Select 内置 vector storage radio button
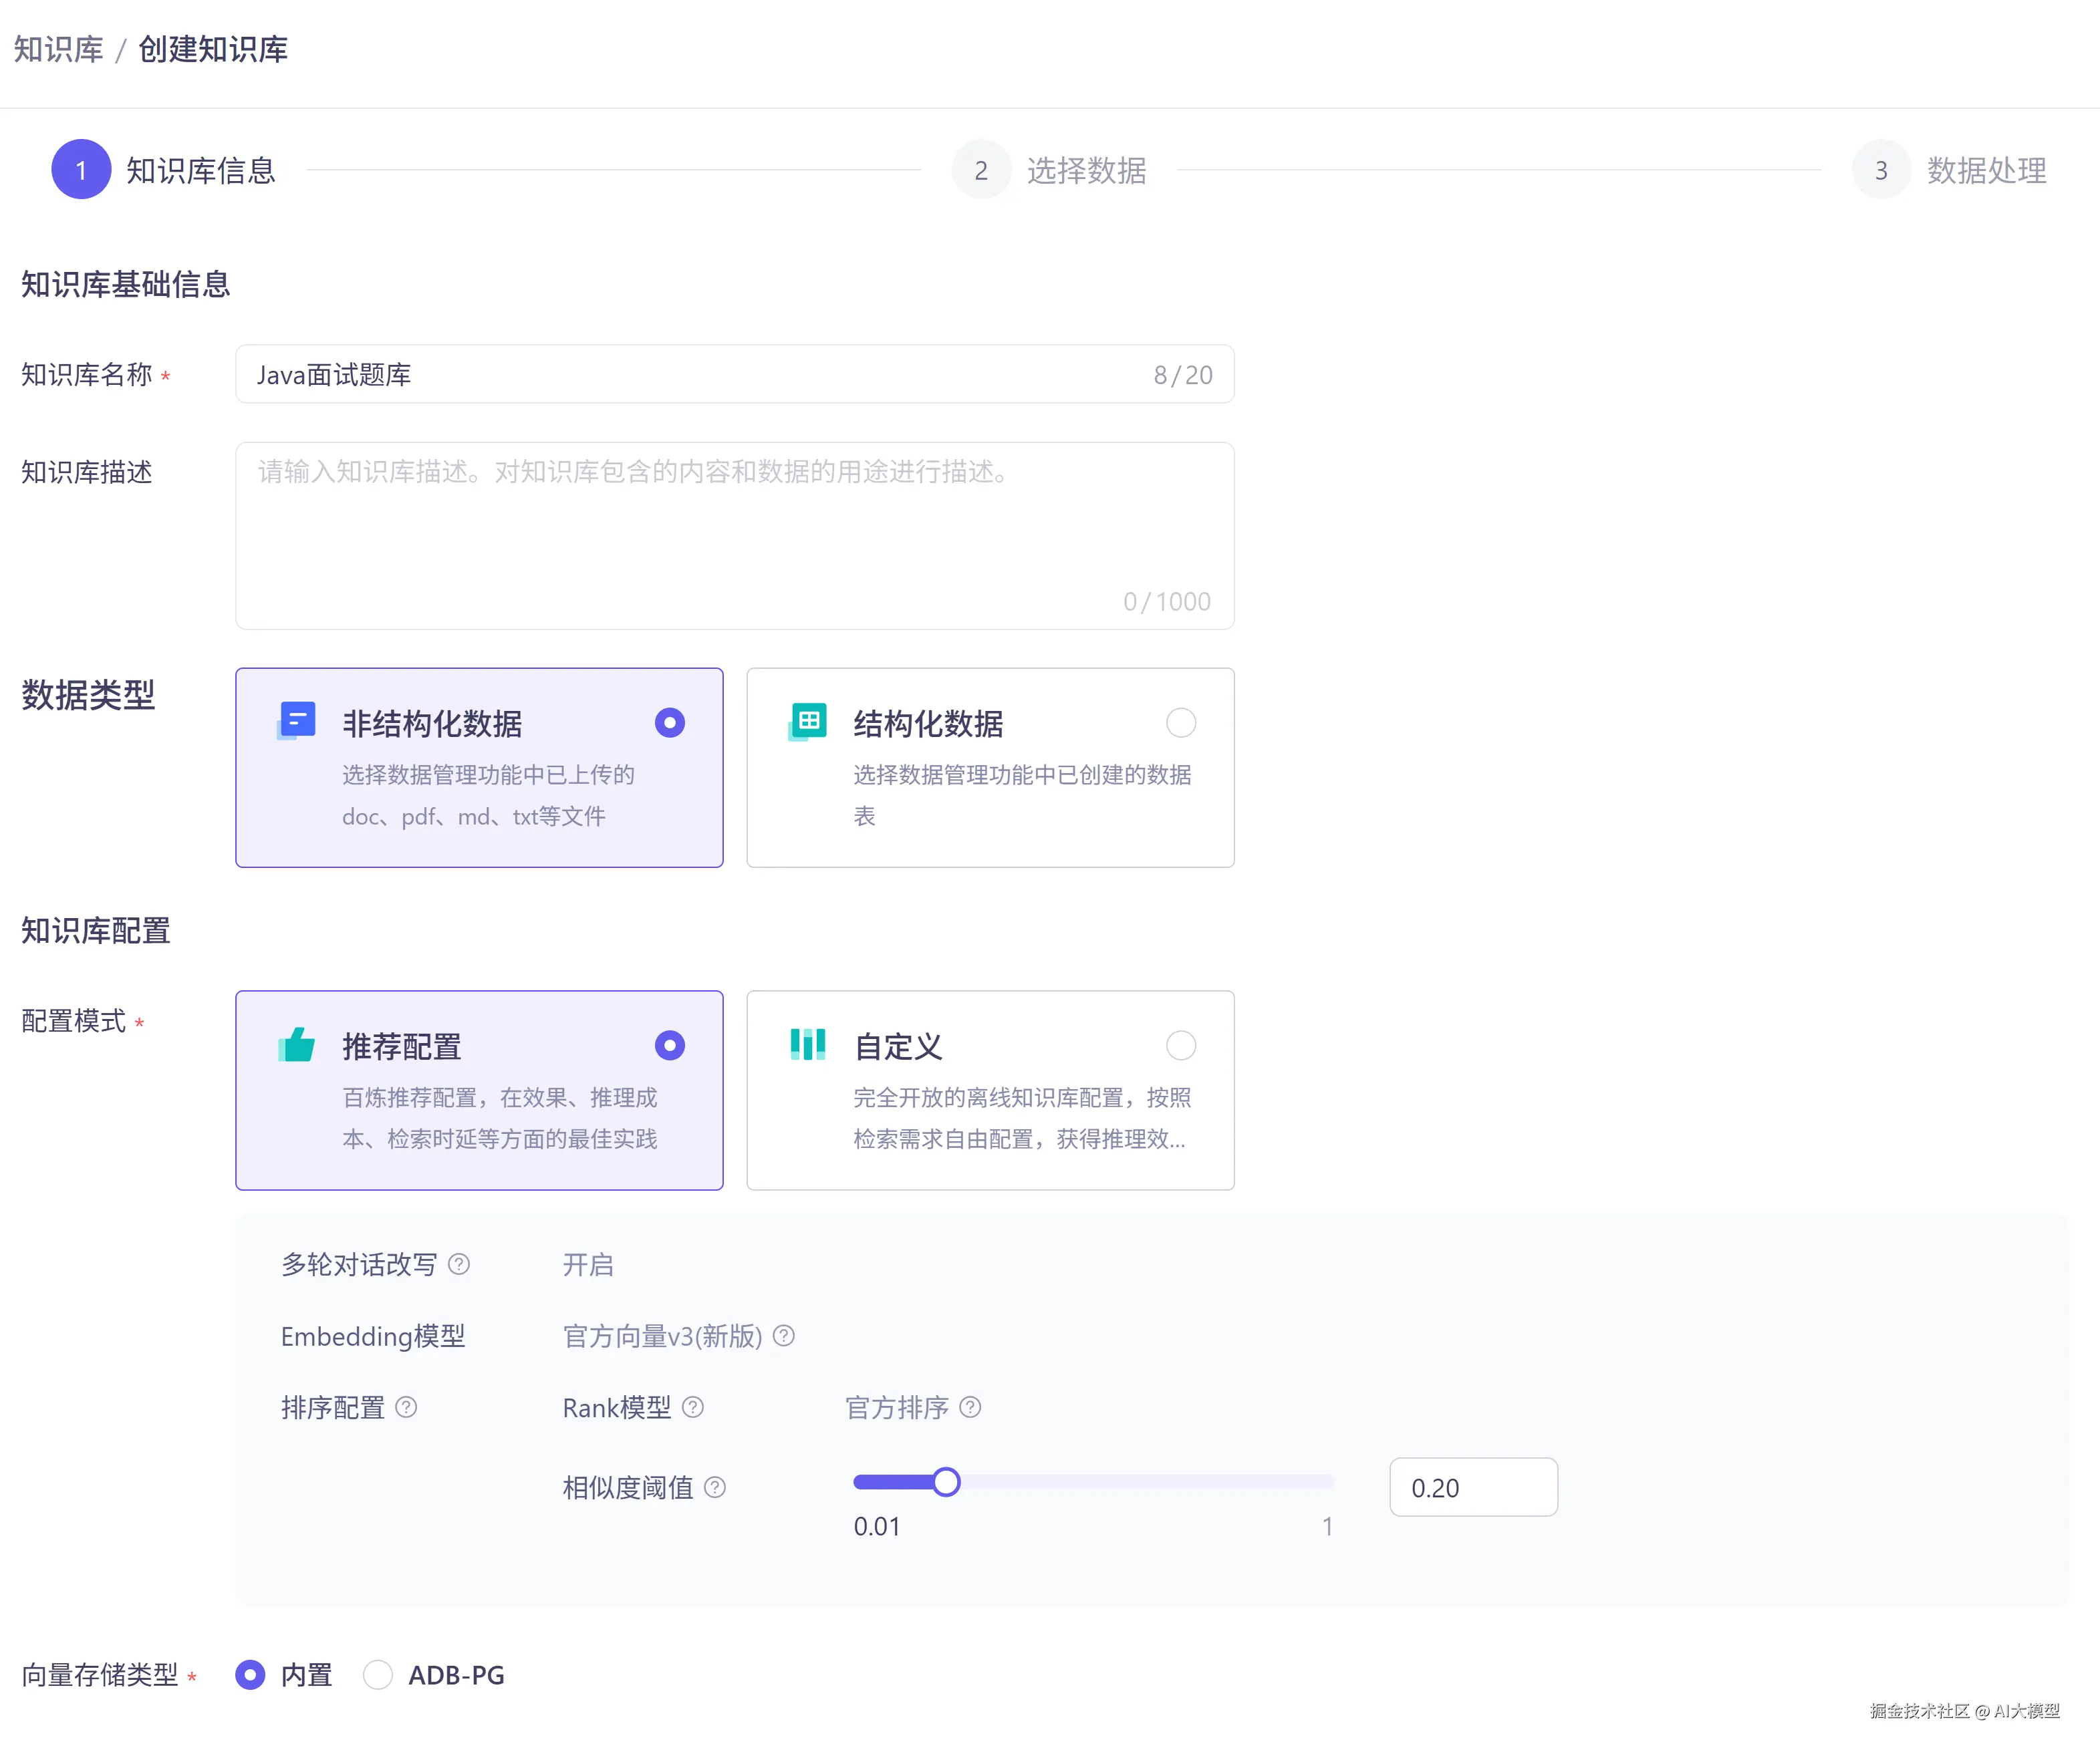 [250, 1675]
